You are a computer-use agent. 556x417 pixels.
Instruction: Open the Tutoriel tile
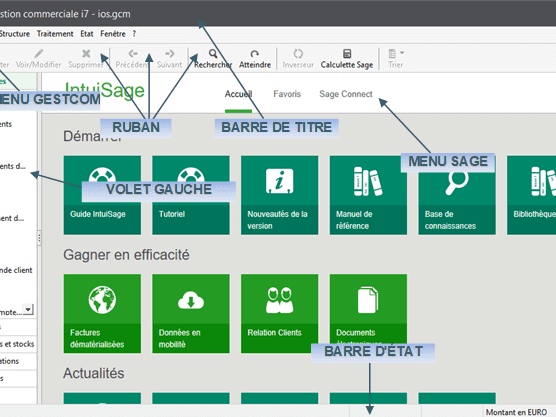191,195
